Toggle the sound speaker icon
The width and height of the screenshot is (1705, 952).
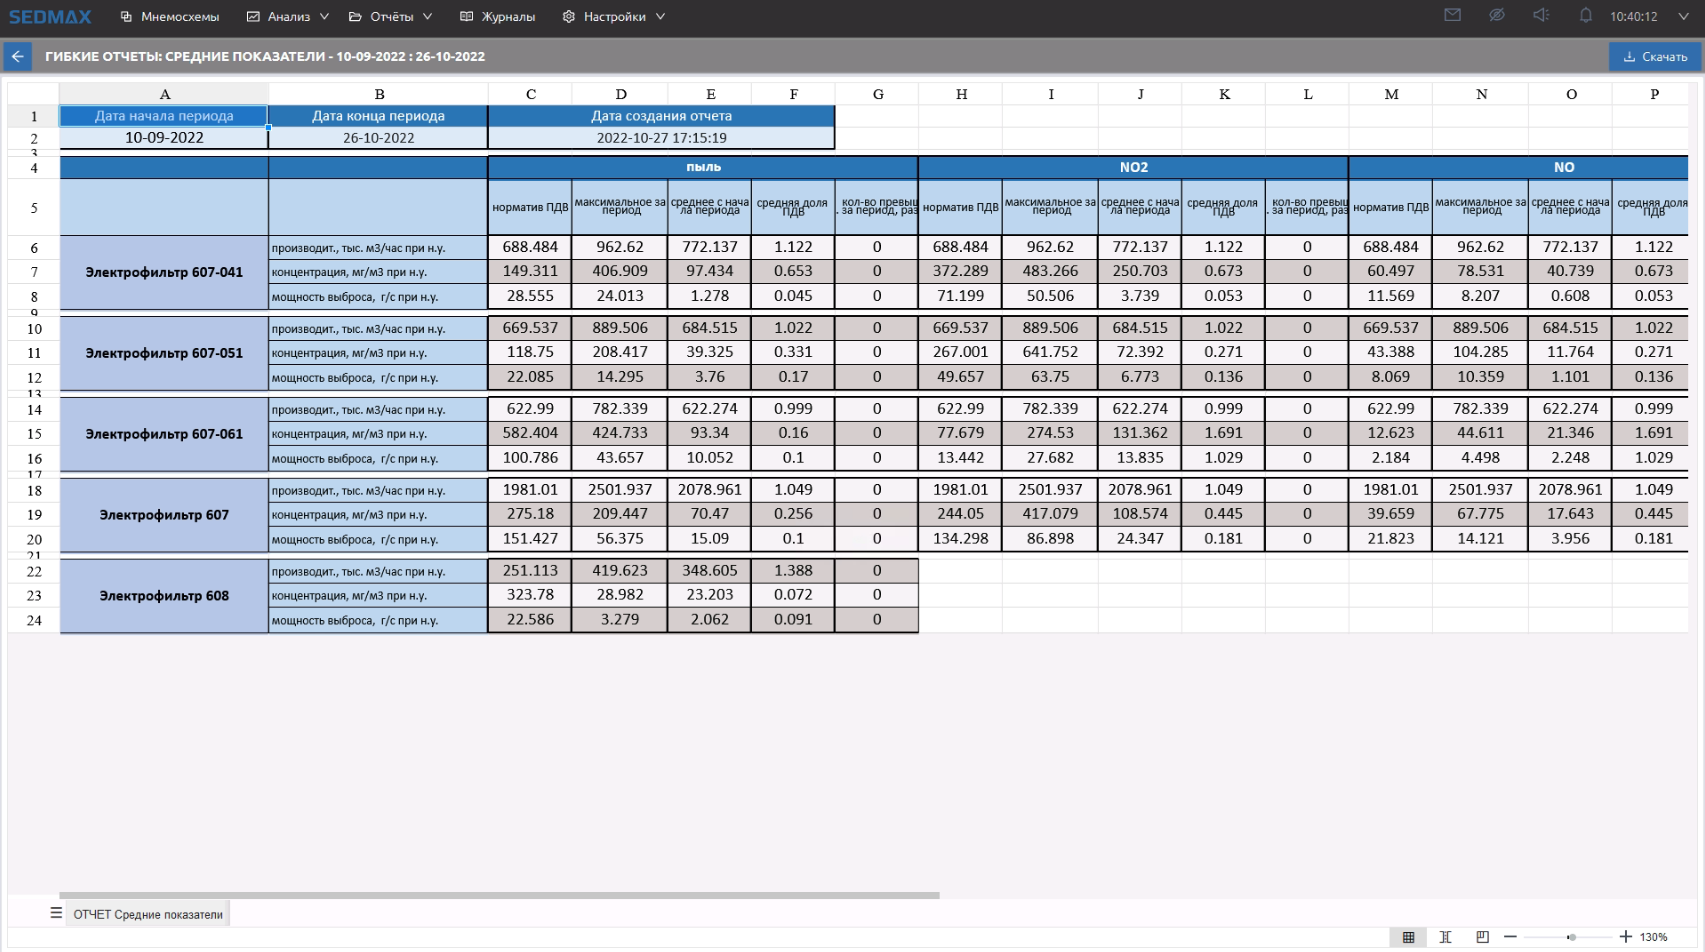[x=1541, y=15]
